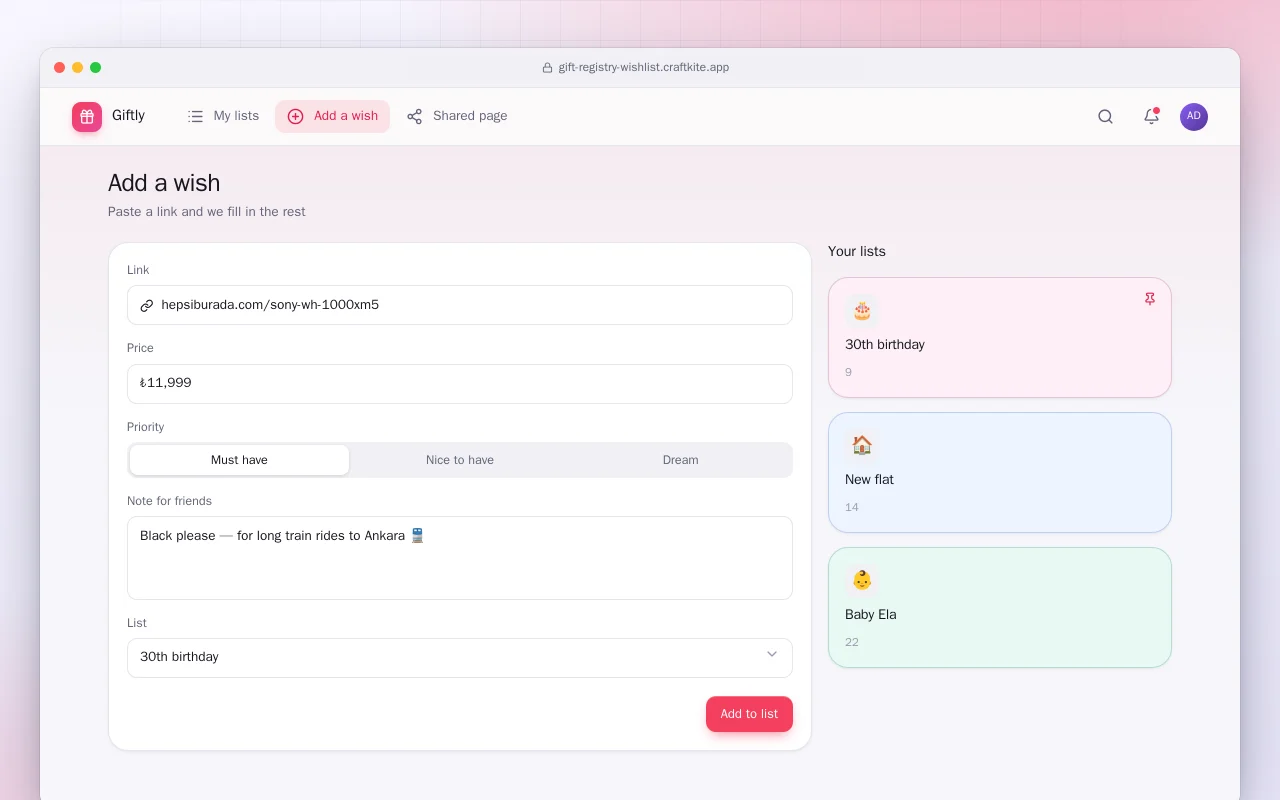Click the pin icon on 30th birthday card
1280x800 pixels.
[1150, 299]
